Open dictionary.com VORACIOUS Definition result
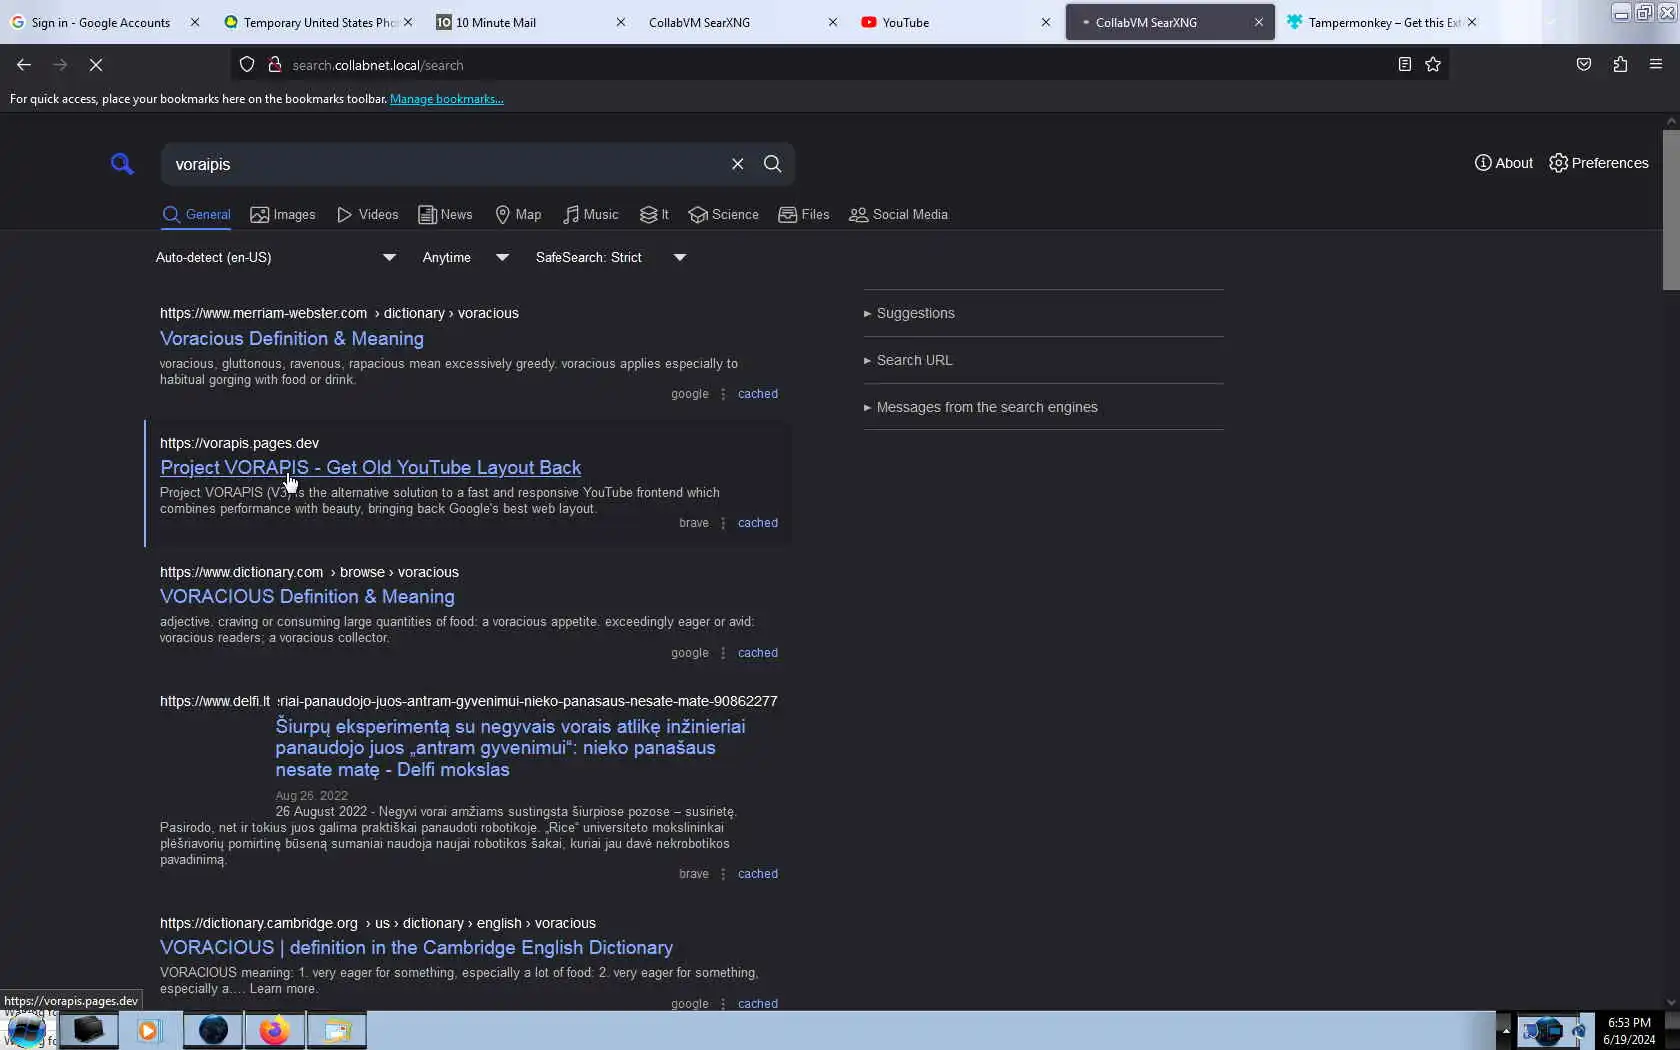The image size is (1680, 1050). click(x=307, y=597)
